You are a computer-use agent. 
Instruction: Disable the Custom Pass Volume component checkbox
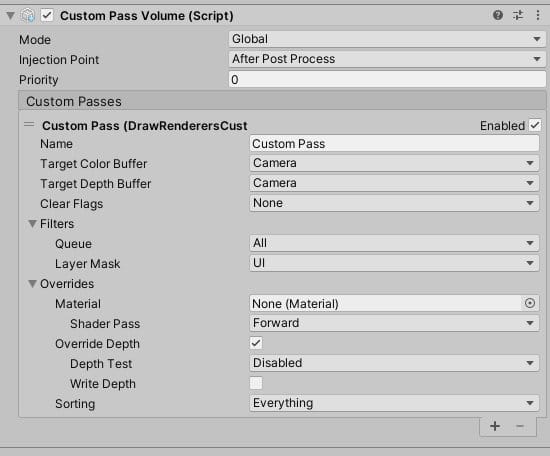47,15
